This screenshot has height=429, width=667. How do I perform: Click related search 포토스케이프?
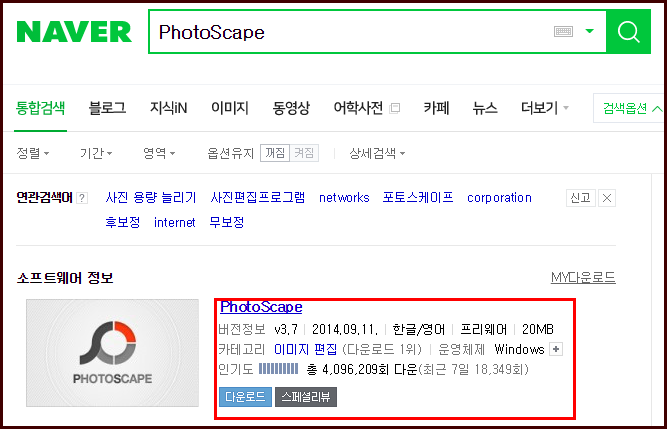(x=418, y=198)
